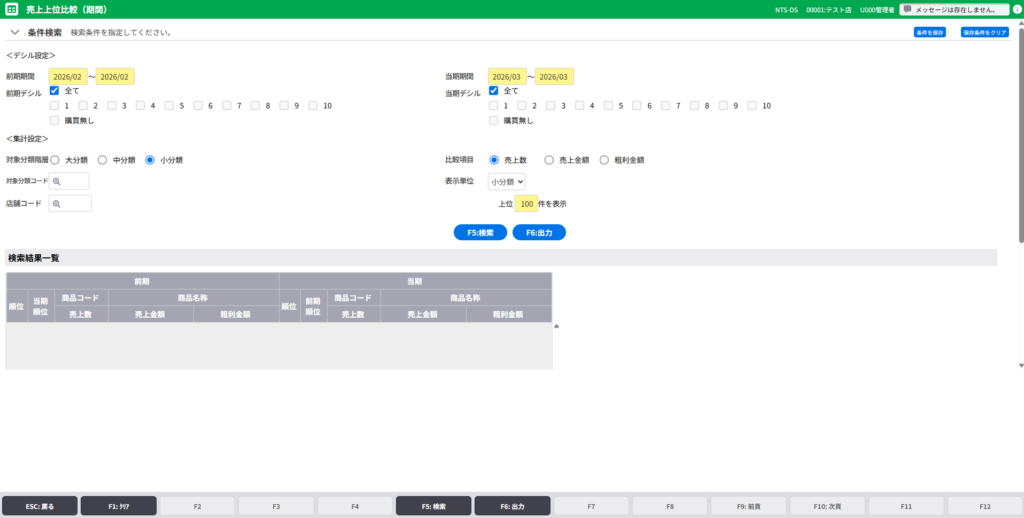Screen dimensions: 1024x518
Task: Click the 保存条件をクリア button
Action: pyautogui.click(x=985, y=32)
